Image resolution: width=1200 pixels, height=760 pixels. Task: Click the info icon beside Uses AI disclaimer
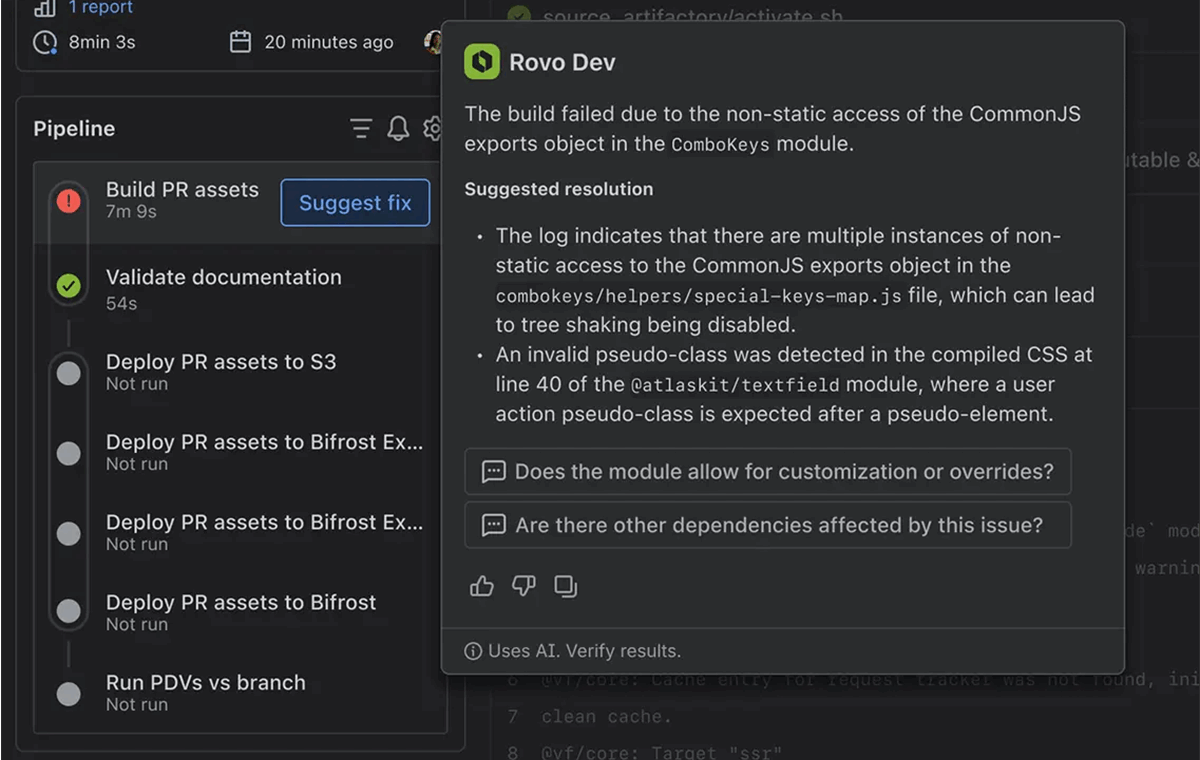coord(472,650)
